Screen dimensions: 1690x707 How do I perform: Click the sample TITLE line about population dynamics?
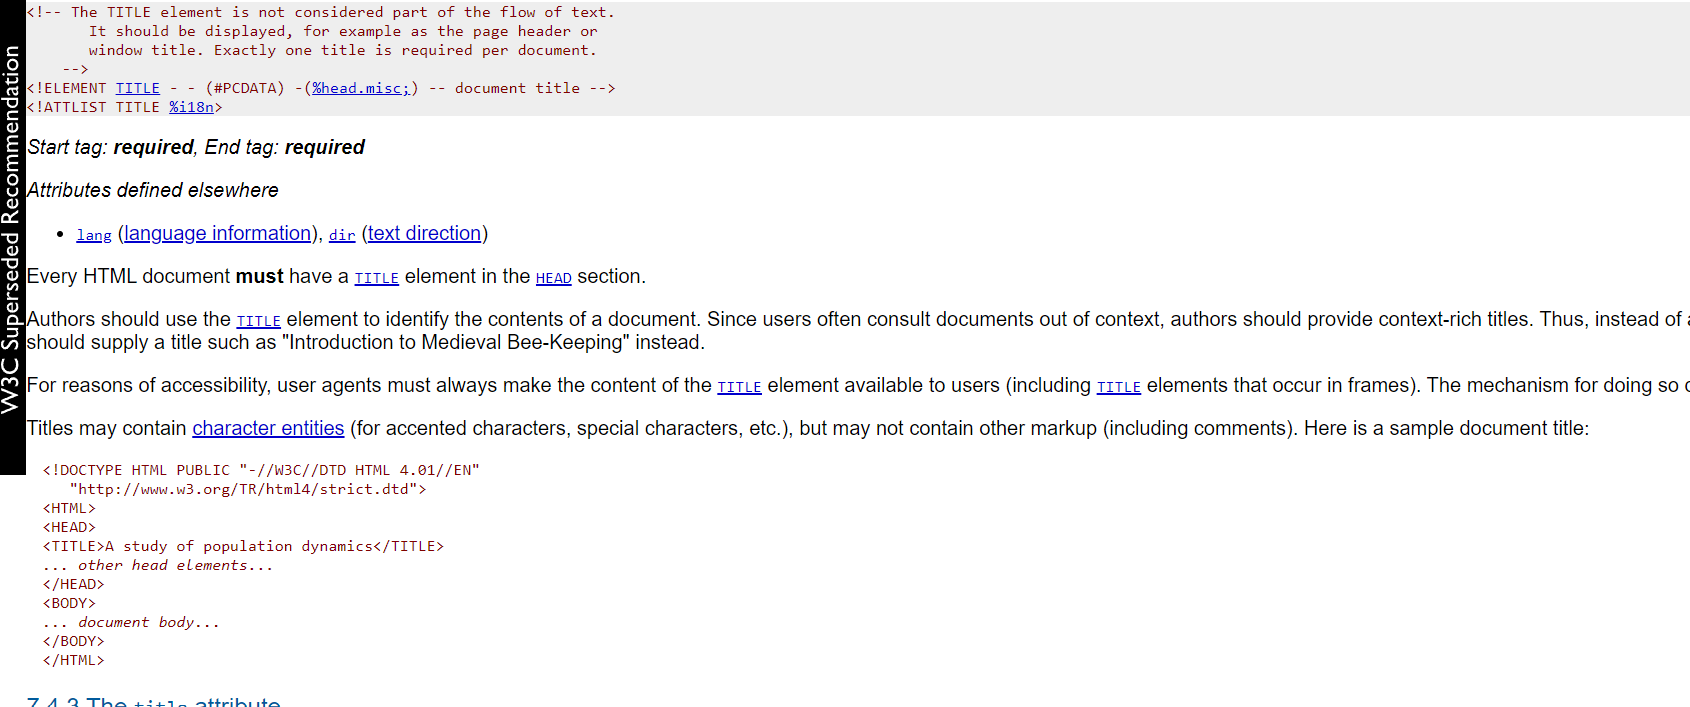[243, 546]
